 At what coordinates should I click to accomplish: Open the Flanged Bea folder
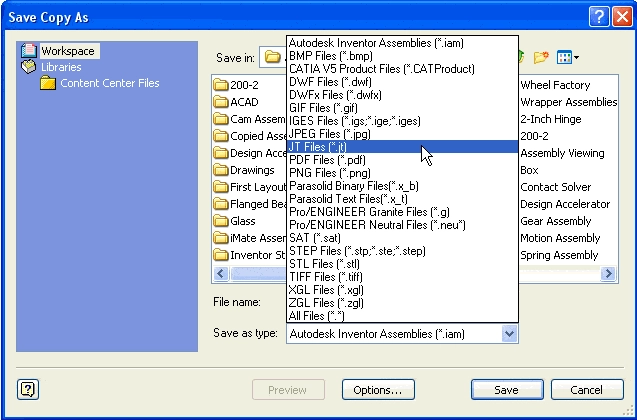pyautogui.click(x=249, y=204)
